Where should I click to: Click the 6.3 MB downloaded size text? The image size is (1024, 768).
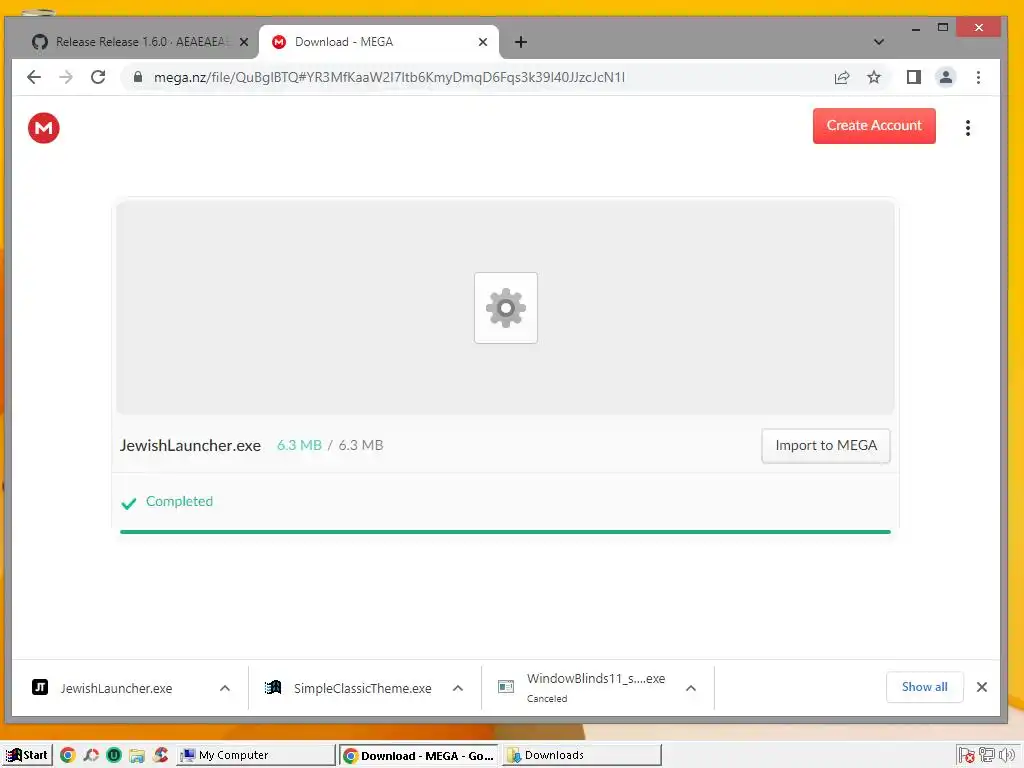(x=299, y=445)
